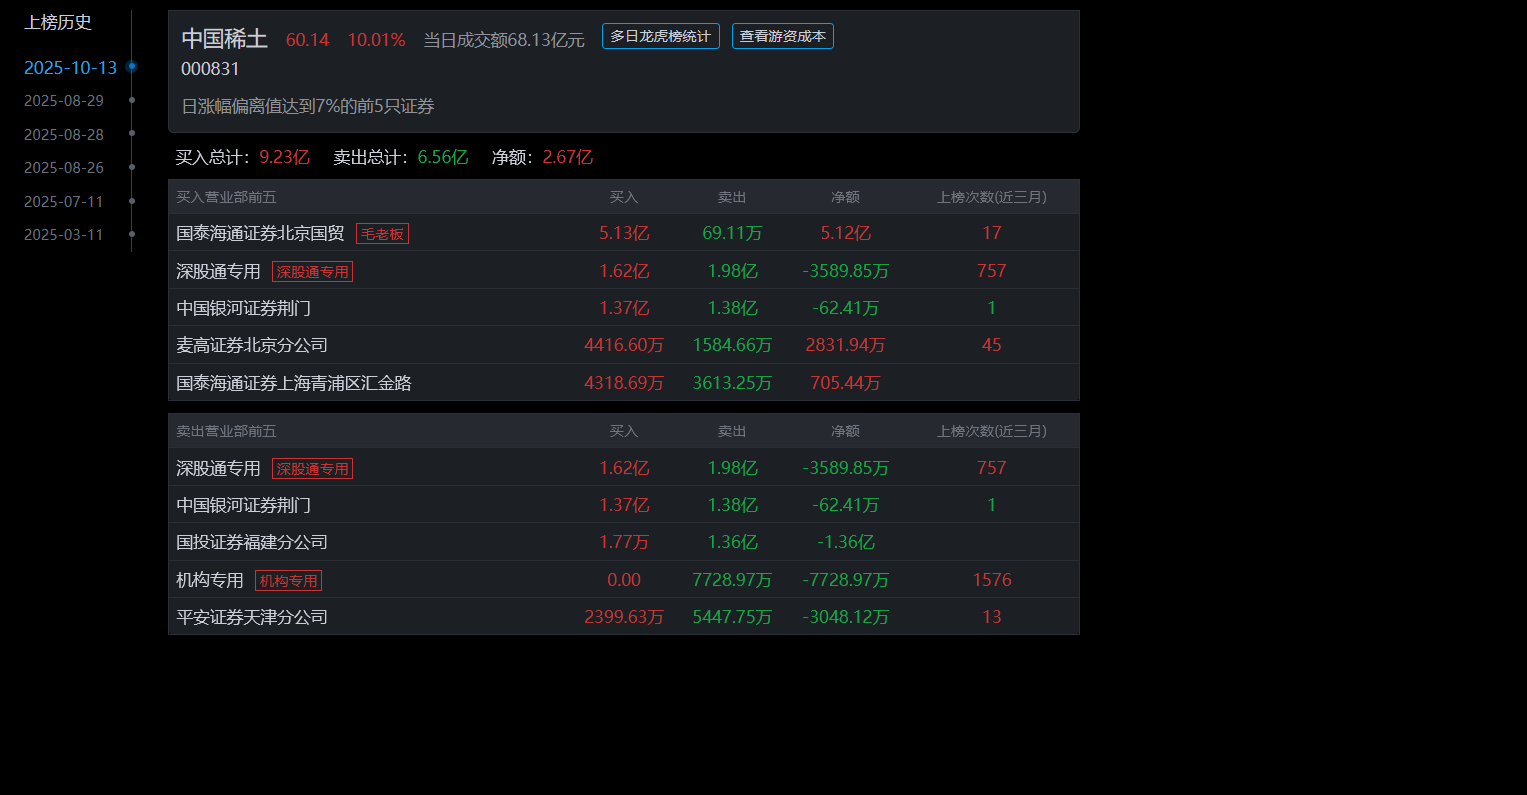Screen dimensions: 1527x795
Task: Open 国泰海通证券北京国贸 brokerage row
Action: [624, 233]
